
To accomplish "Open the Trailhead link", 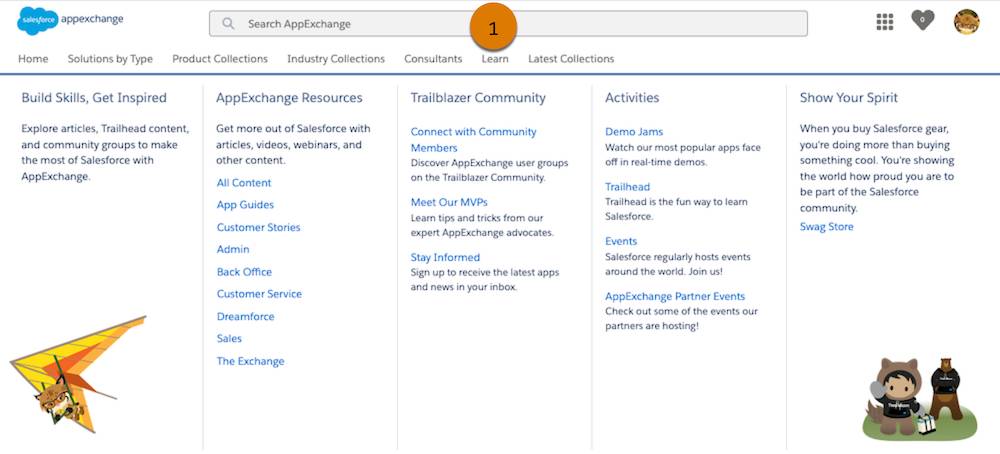I will click(628, 187).
